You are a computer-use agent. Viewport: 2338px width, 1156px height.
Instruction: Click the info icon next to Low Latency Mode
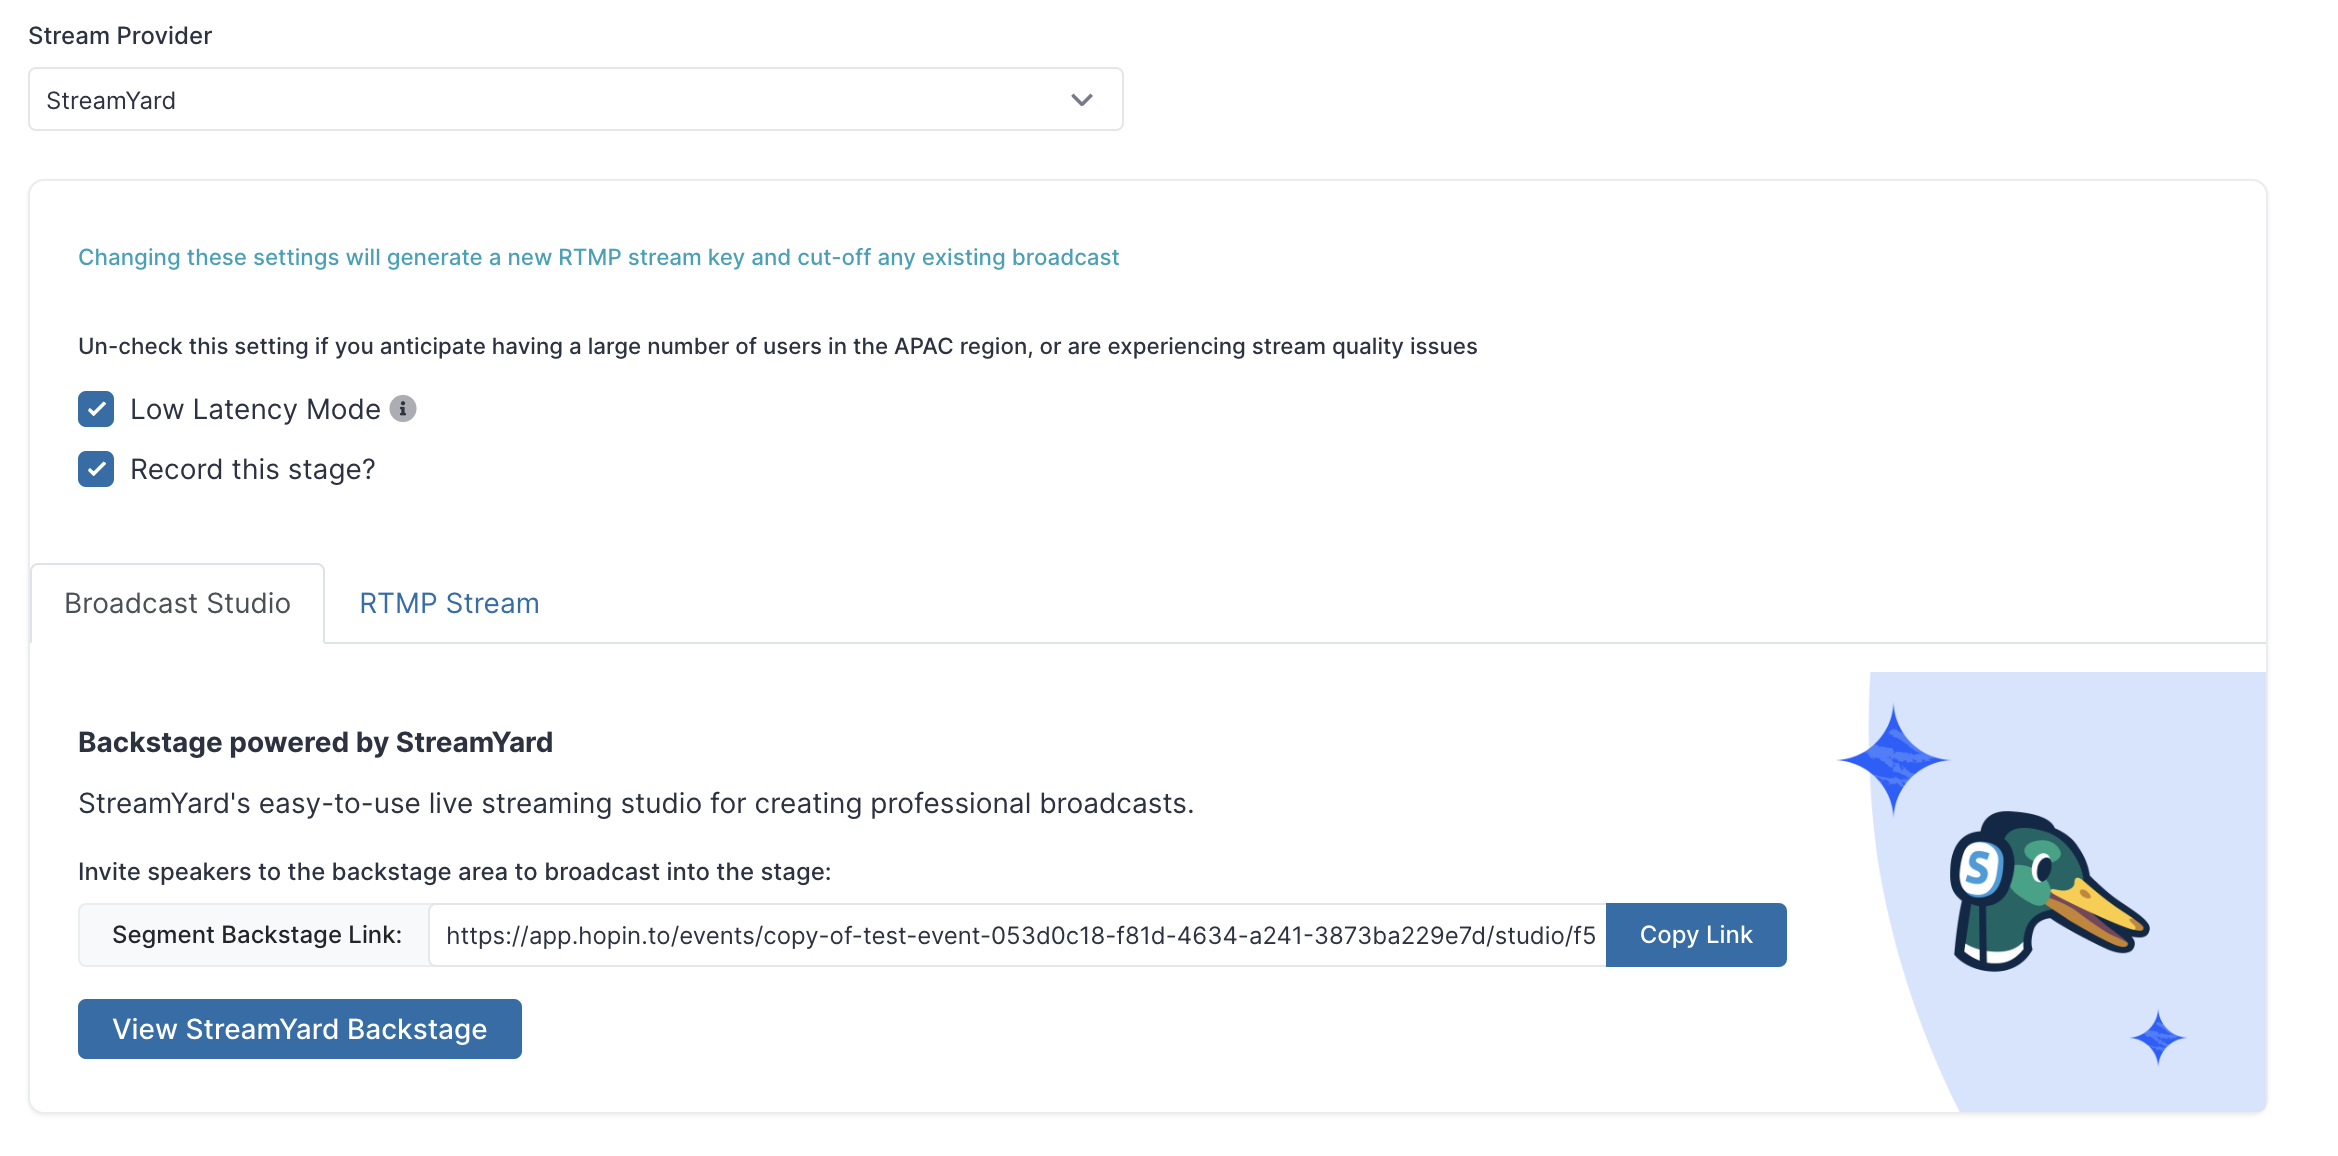coord(403,409)
